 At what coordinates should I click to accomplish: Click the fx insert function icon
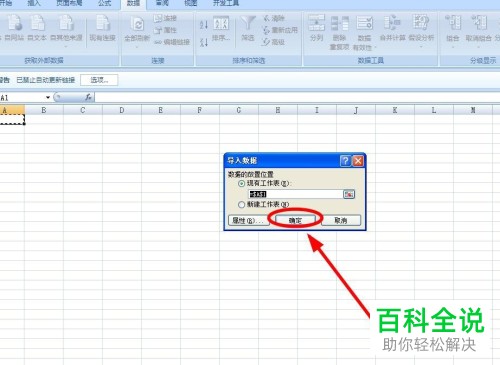pos(88,97)
